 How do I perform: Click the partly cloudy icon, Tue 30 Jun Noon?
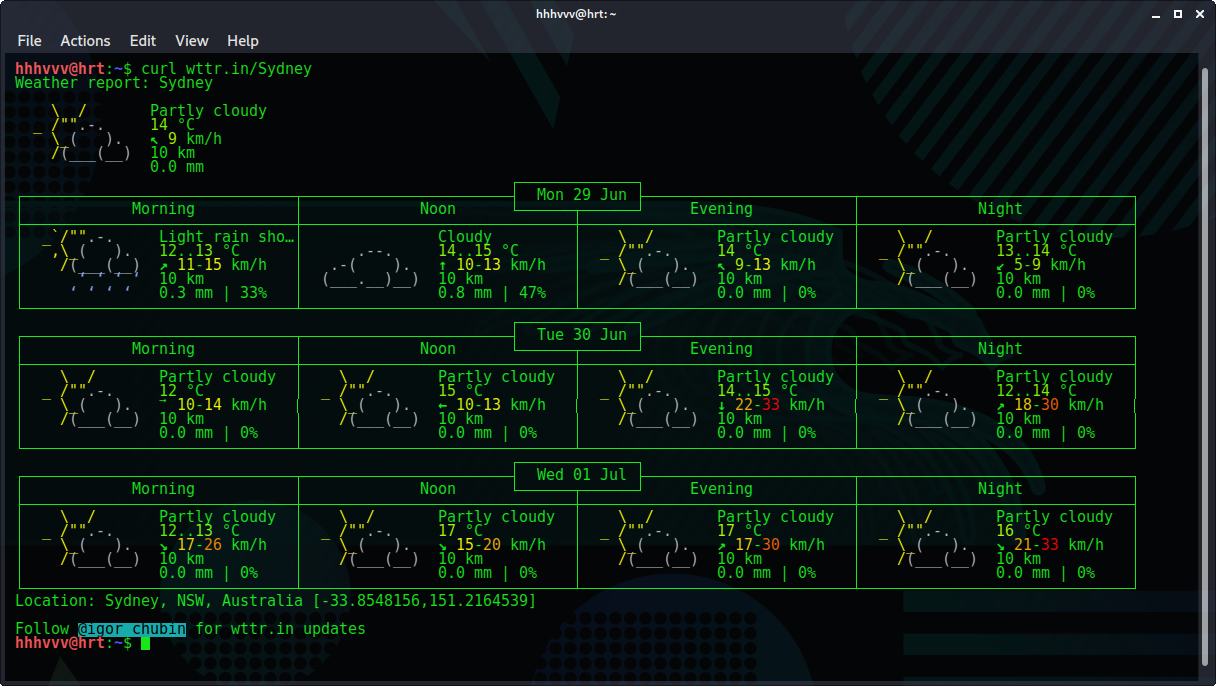coord(370,398)
